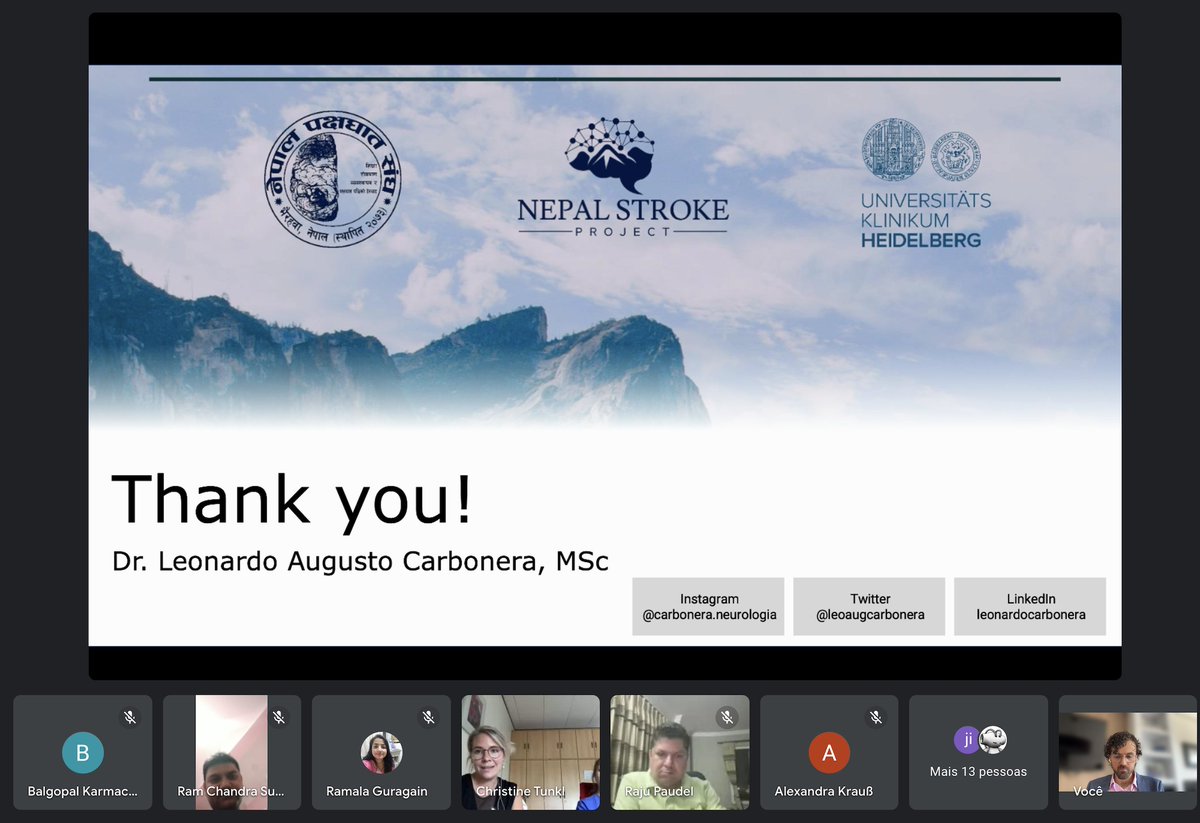The width and height of the screenshot is (1200, 823).
Task: Select your own 'Você' video tile
Action: [x=1127, y=752]
